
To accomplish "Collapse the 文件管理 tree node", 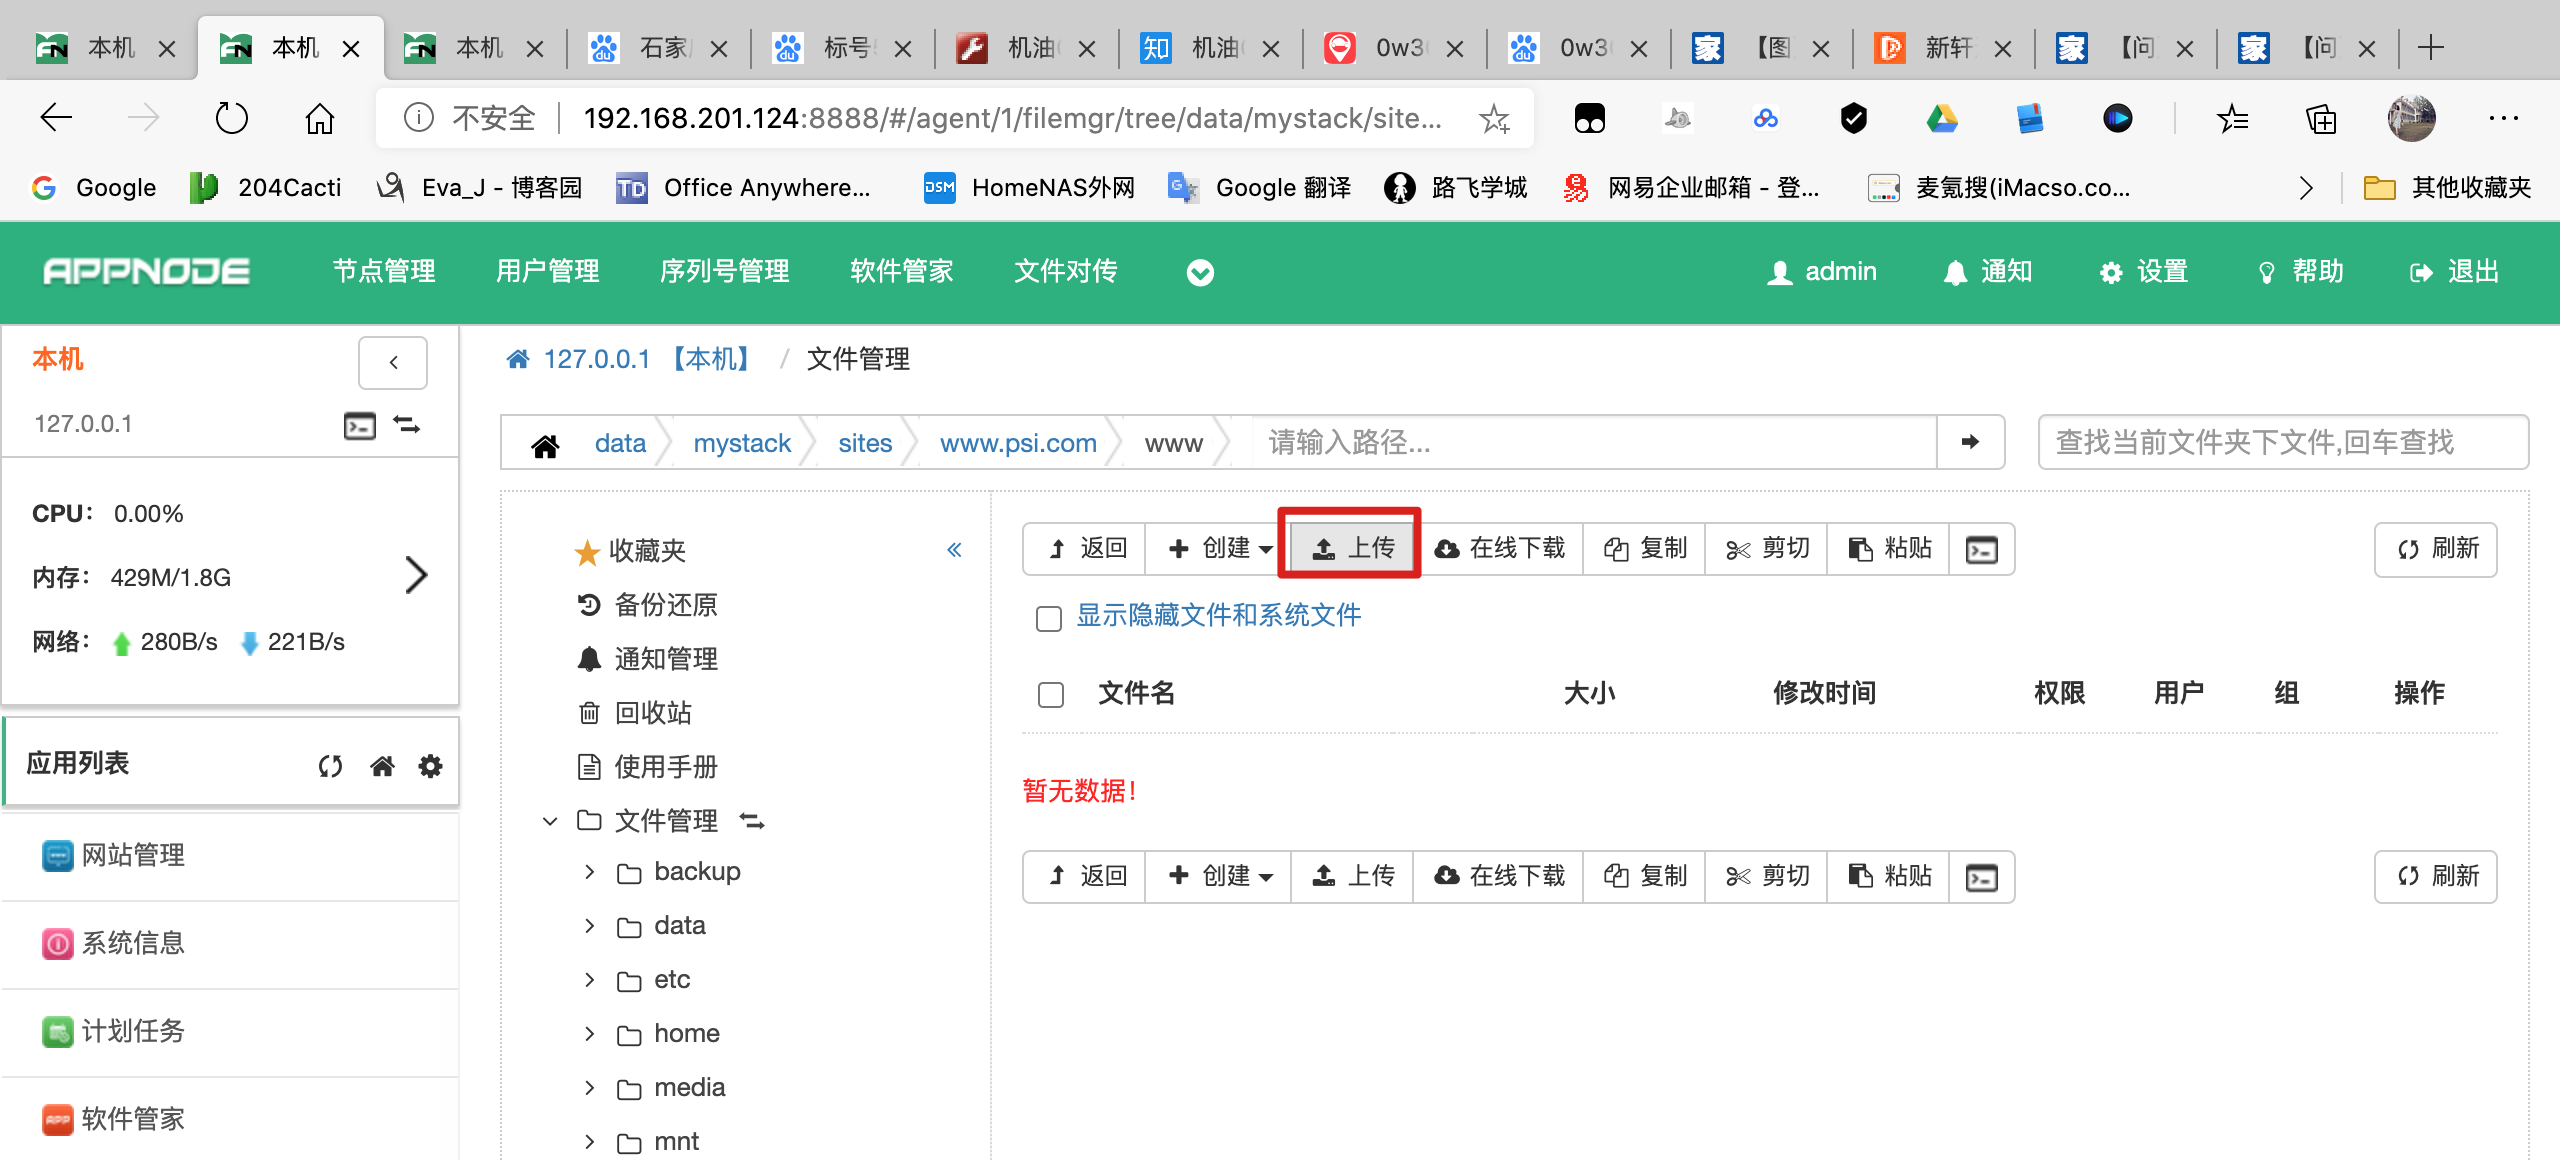I will [549, 821].
